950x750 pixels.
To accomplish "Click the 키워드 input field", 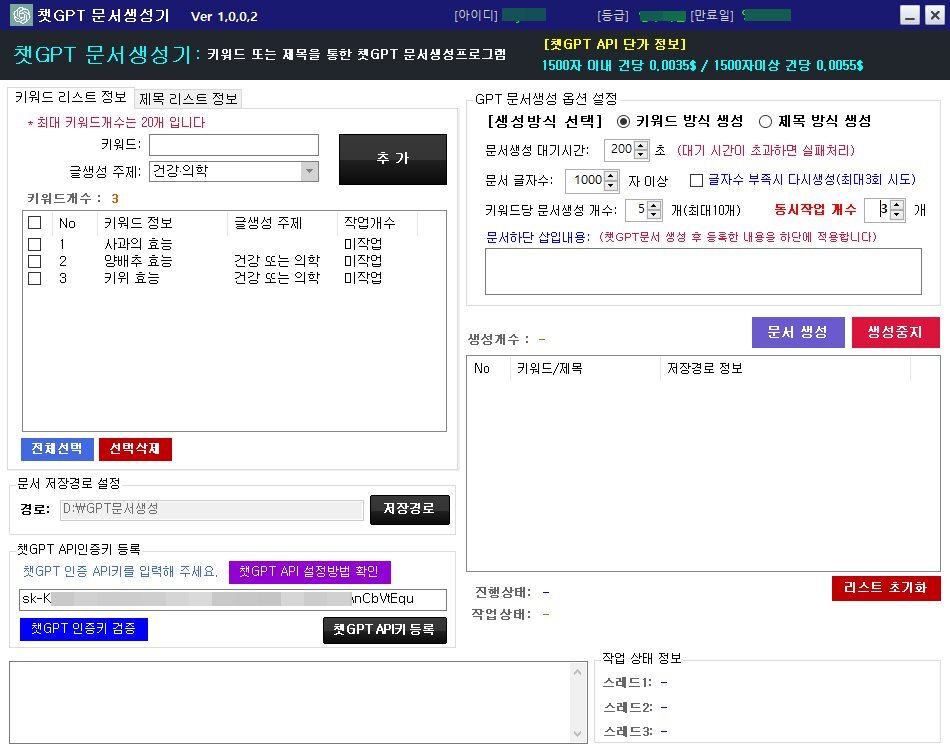I will click(234, 145).
